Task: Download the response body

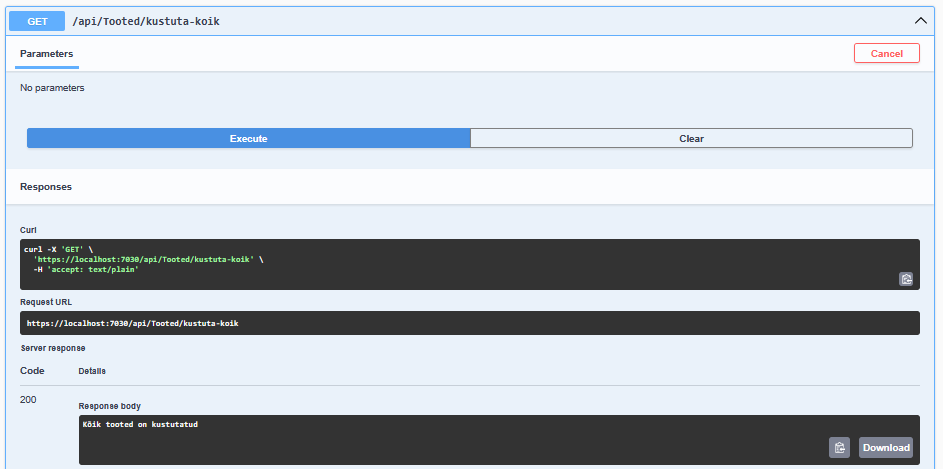Action: coord(885,447)
